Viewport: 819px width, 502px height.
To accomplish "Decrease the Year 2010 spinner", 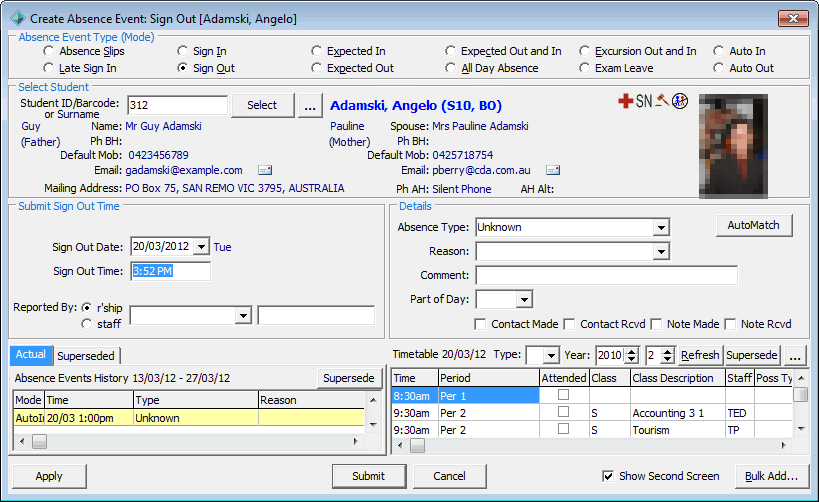I will pos(632,359).
